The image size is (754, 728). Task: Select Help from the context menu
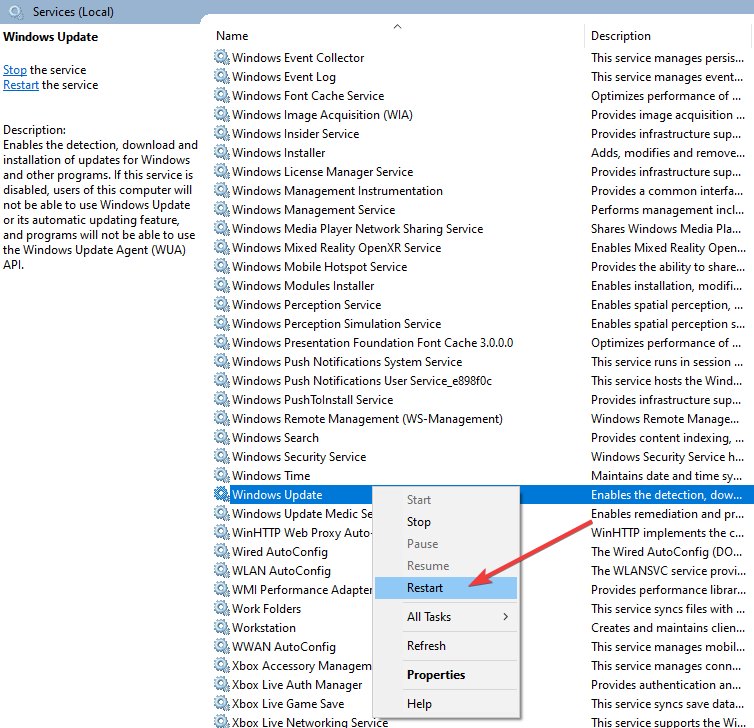pyautogui.click(x=446, y=703)
